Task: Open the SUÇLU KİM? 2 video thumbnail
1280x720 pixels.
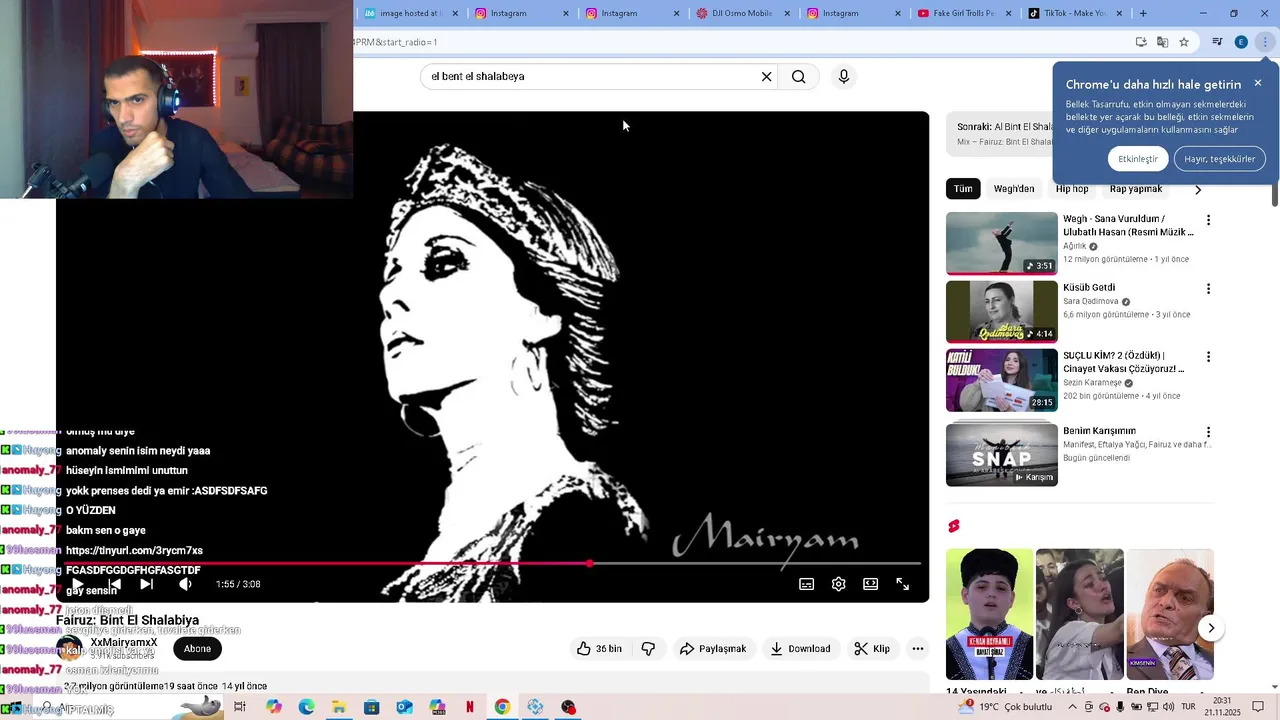Action: (x=1001, y=380)
